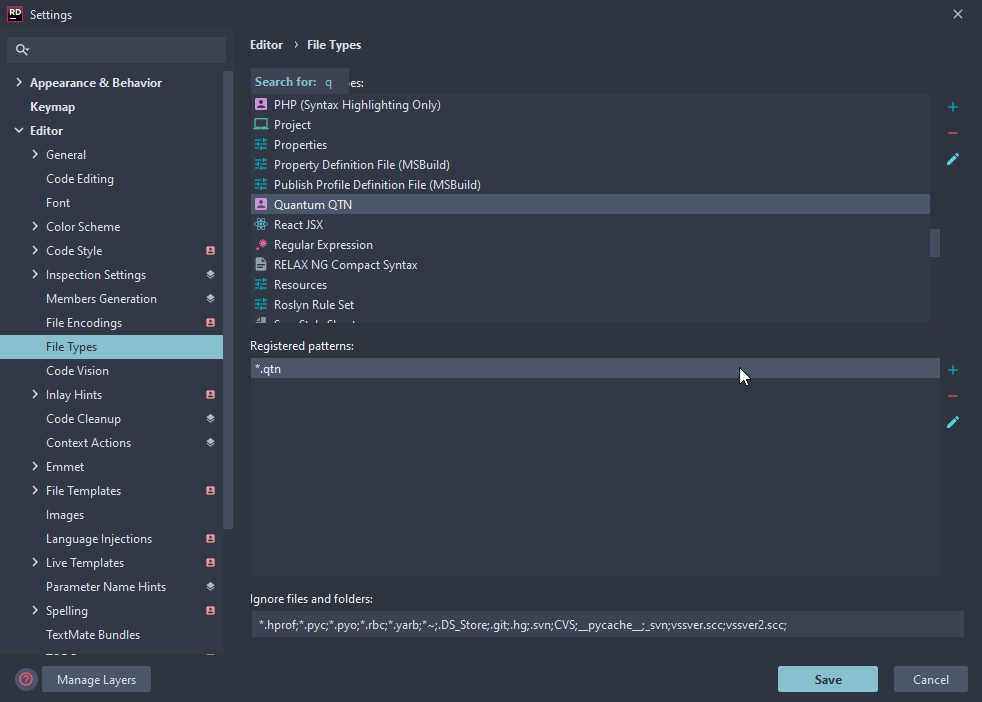
Task: Open the Keymap settings page
Action: tap(52, 107)
